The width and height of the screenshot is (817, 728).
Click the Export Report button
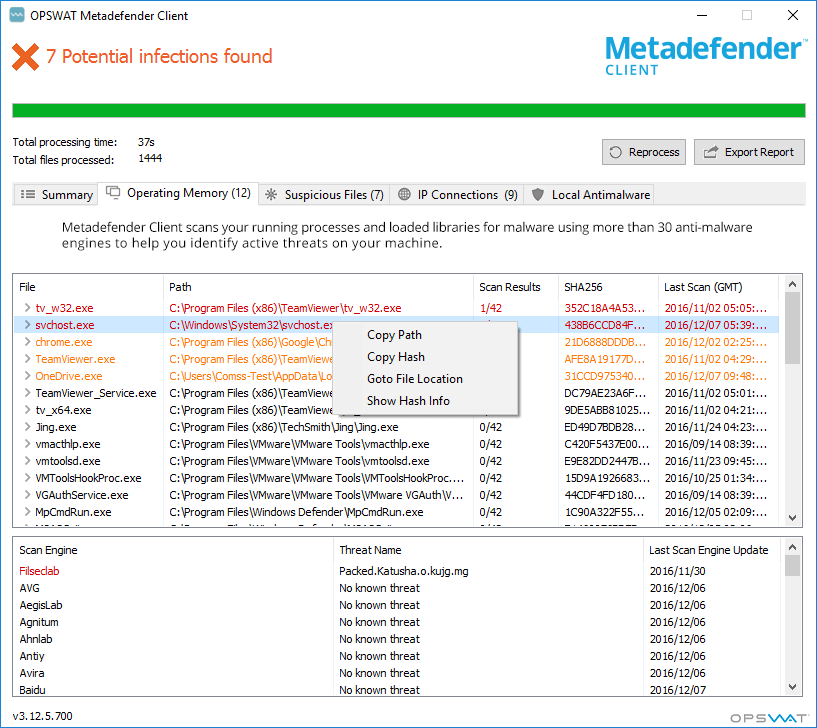pyautogui.click(x=749, y=152)
